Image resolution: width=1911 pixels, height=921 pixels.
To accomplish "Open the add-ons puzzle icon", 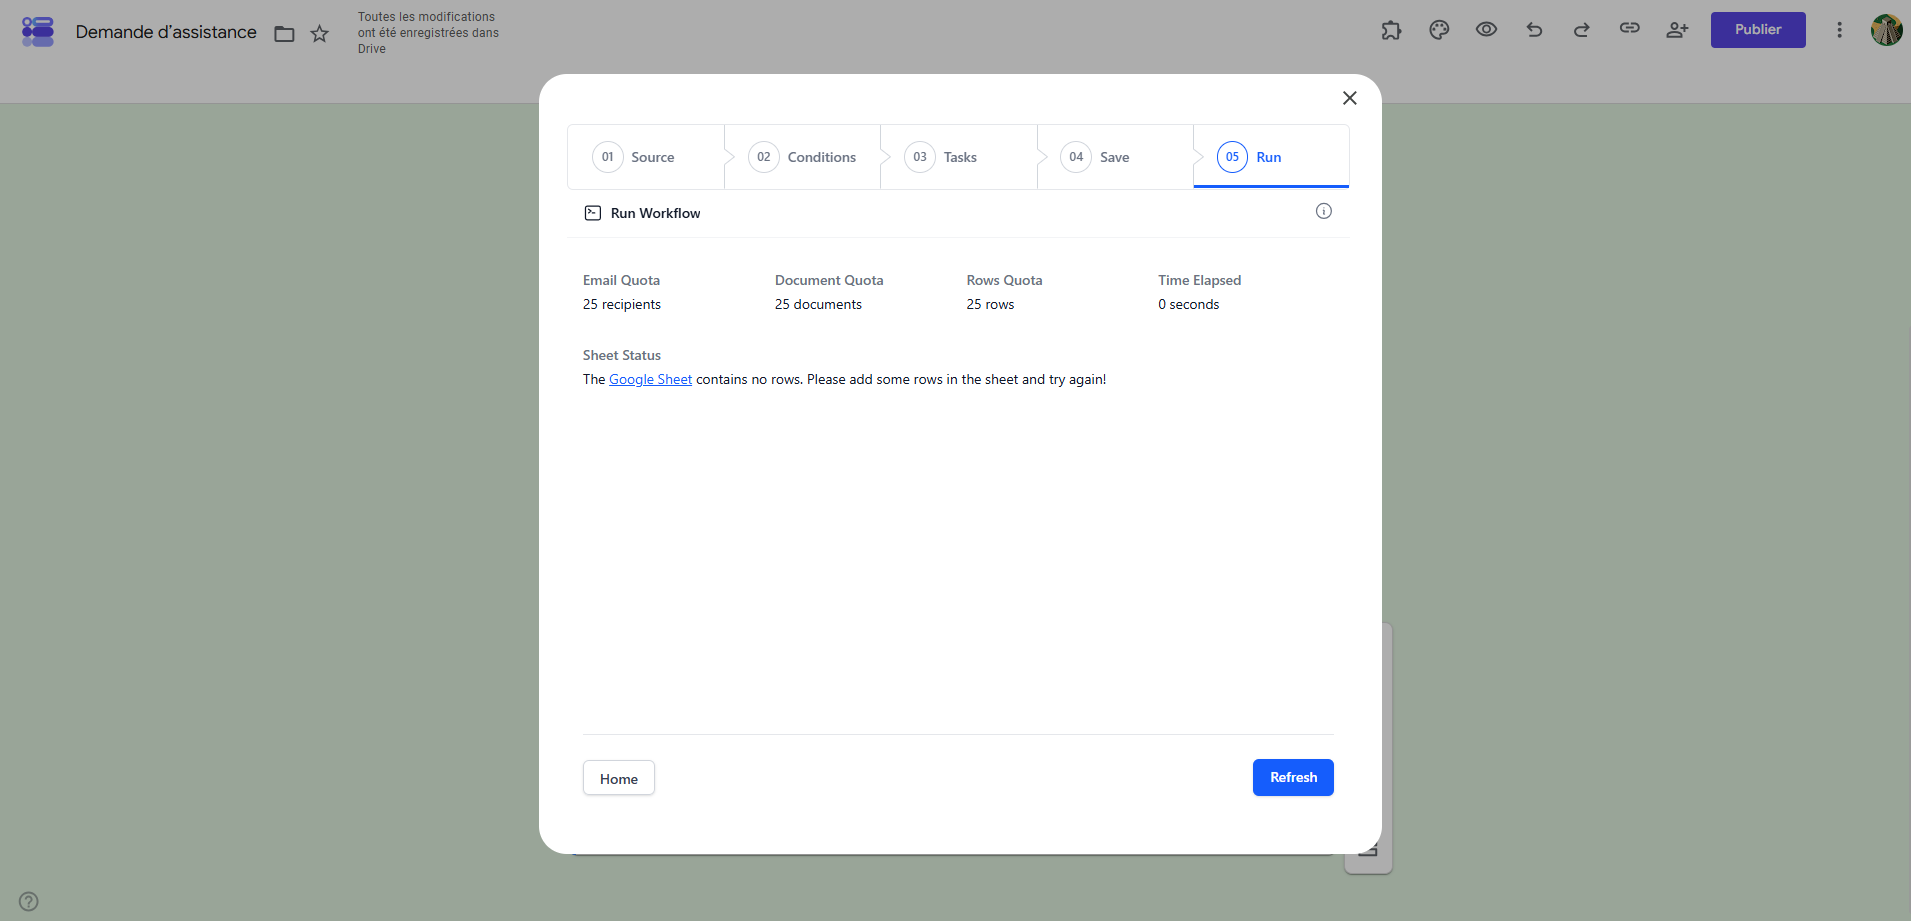I will click(x=1391, y=30).
